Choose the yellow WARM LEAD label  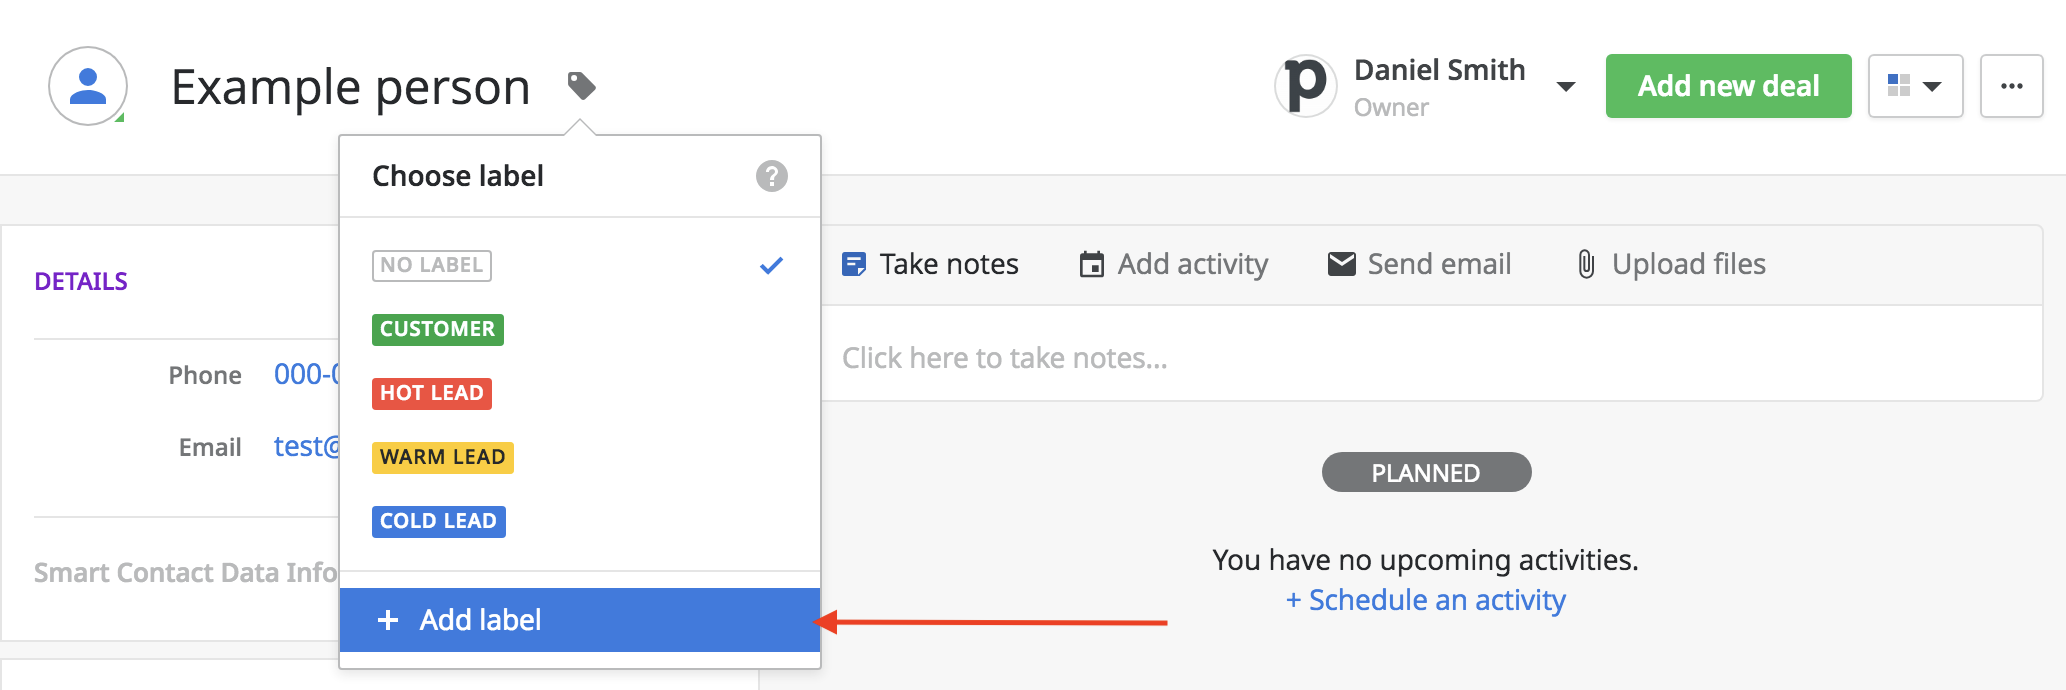[x=443, y=457]
